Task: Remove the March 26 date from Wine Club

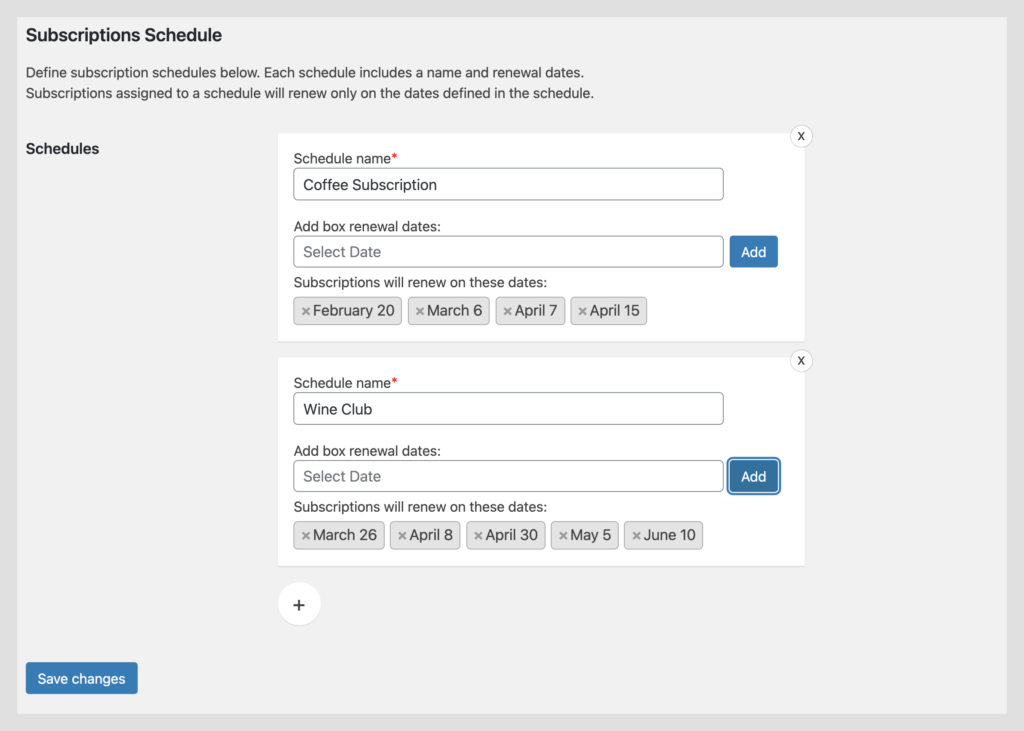Action: click(x=304, y=535)
